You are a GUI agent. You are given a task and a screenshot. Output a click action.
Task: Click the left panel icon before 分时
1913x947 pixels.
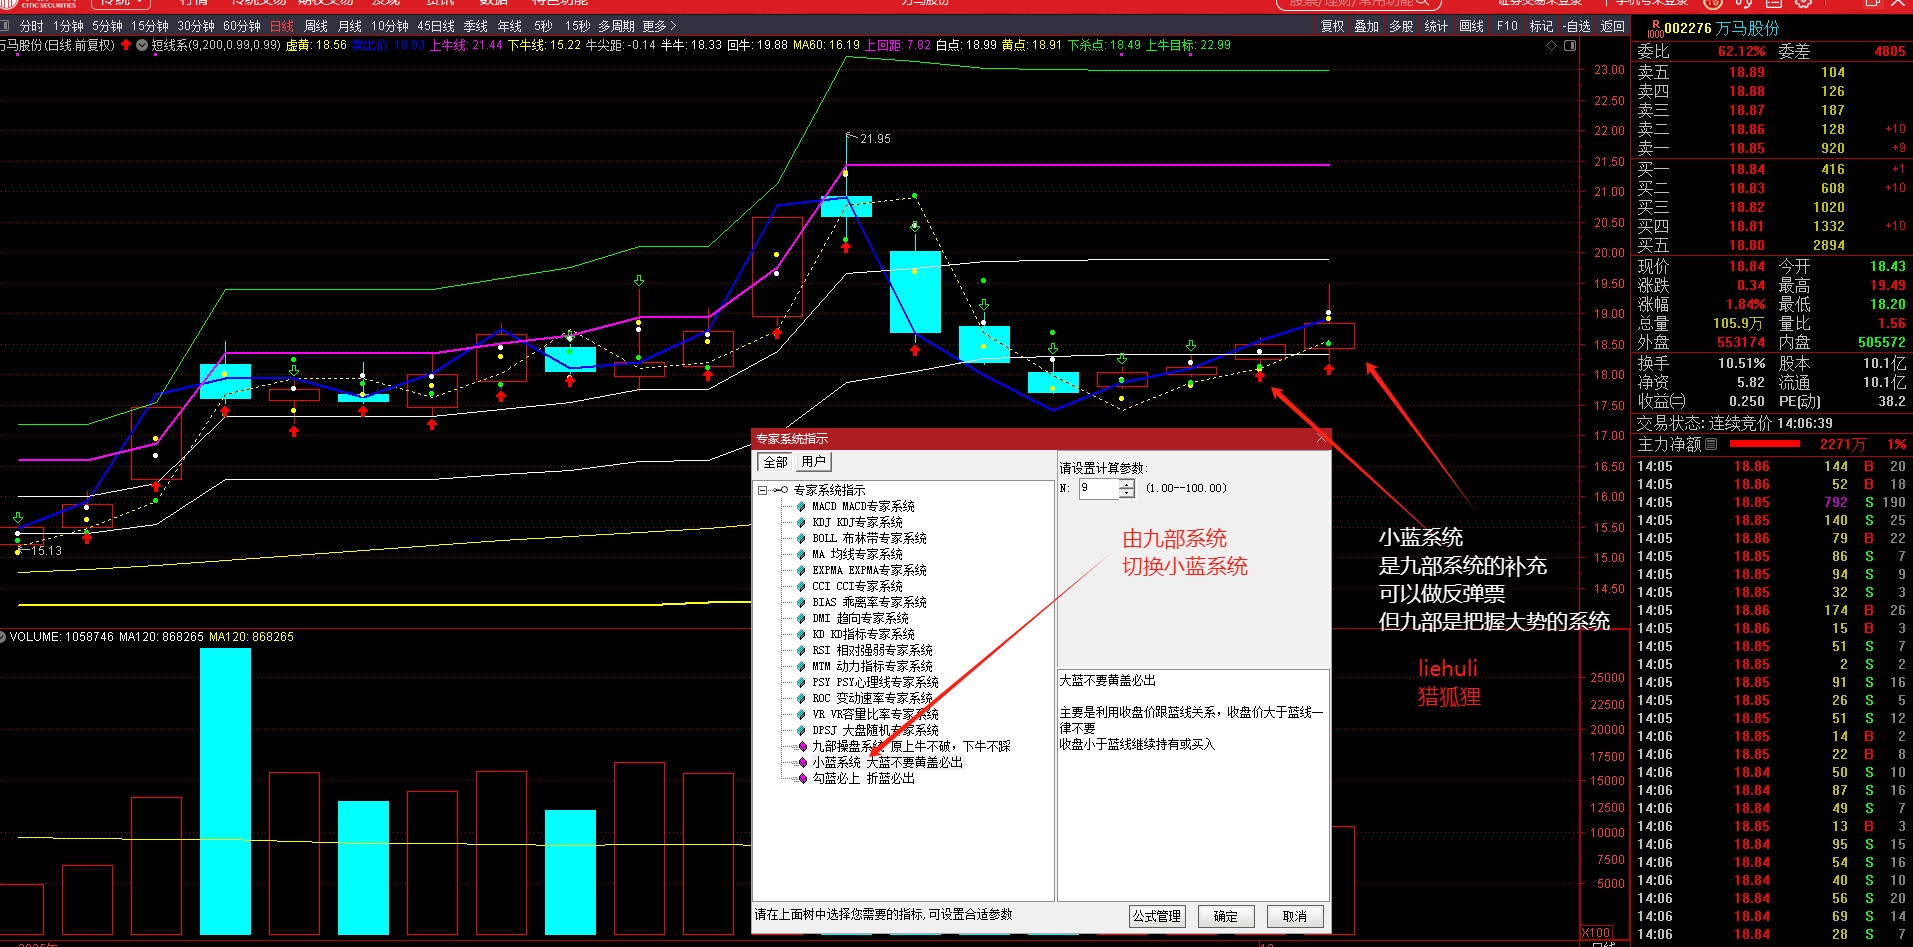[5, 26]
